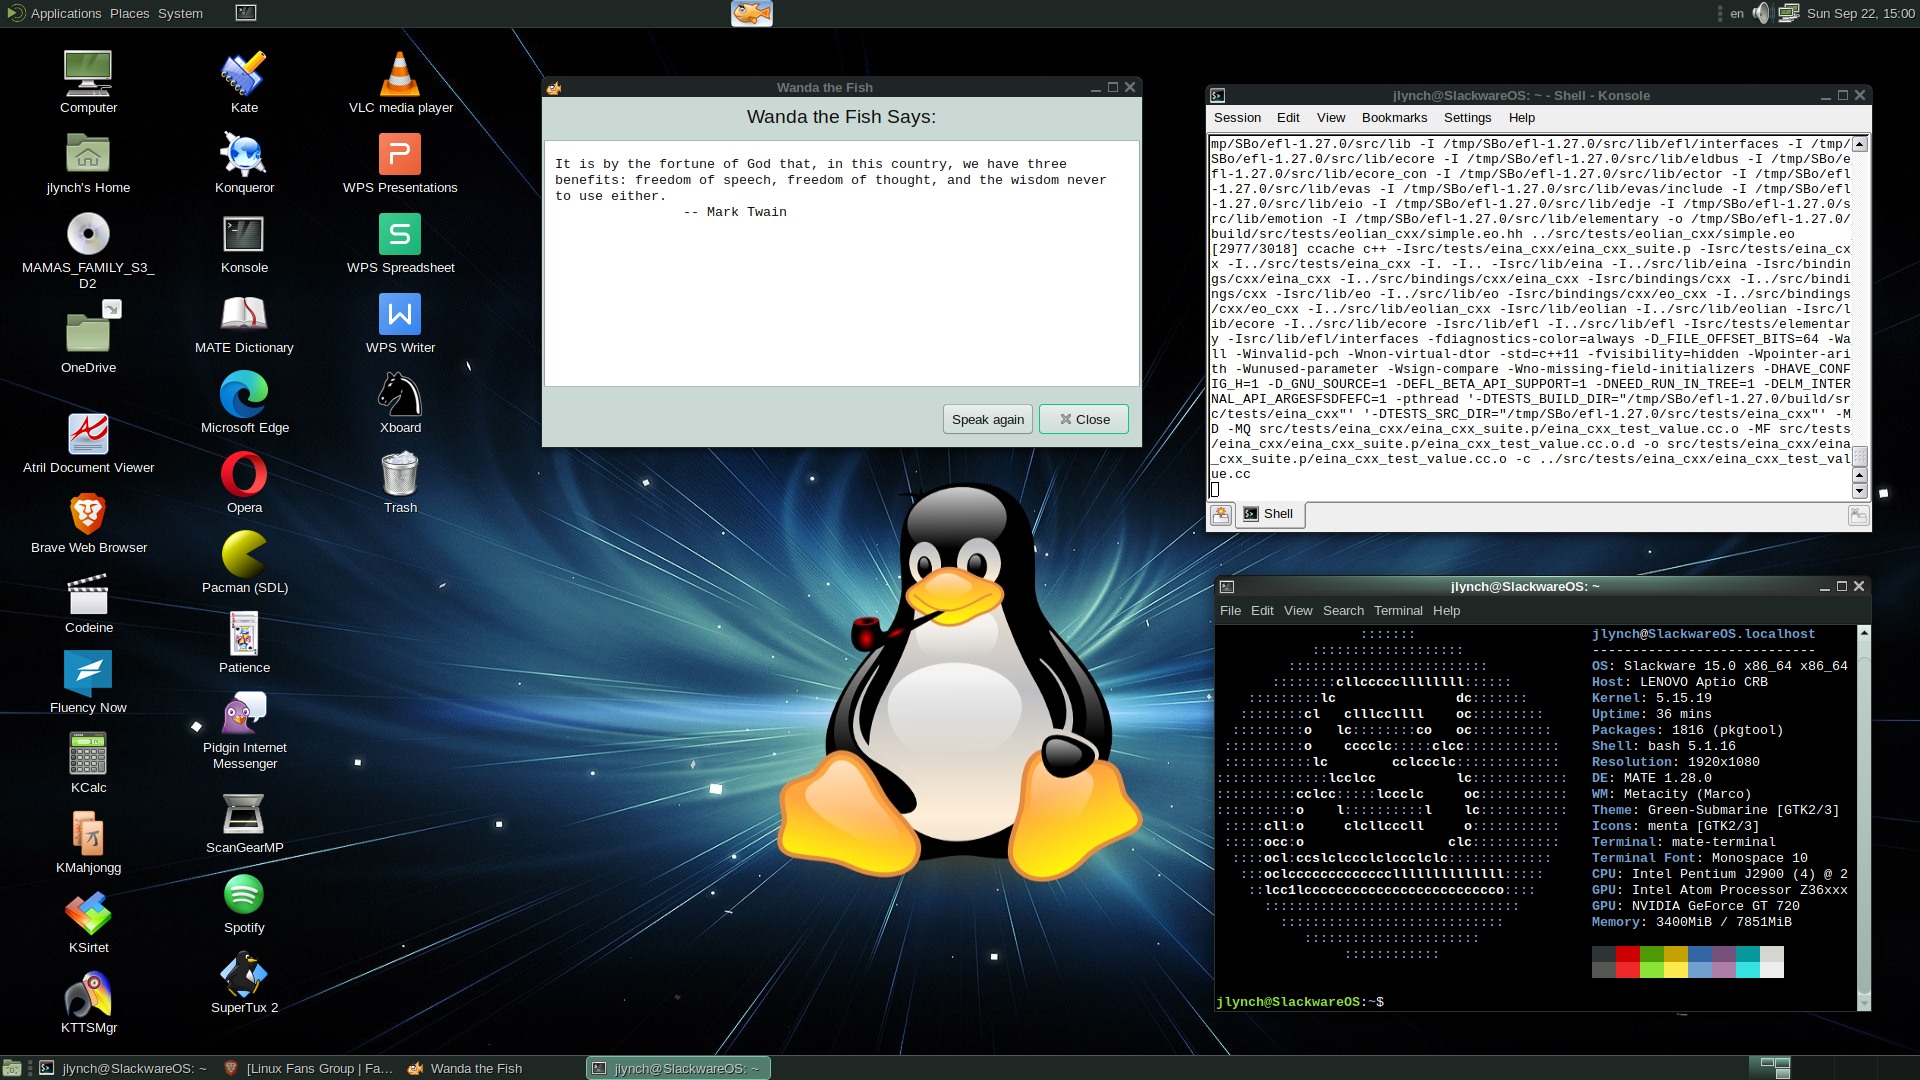Click the network tray icon
Image resolution: width=1920 pixels, height=1080 pixels.
[1789, 13]
